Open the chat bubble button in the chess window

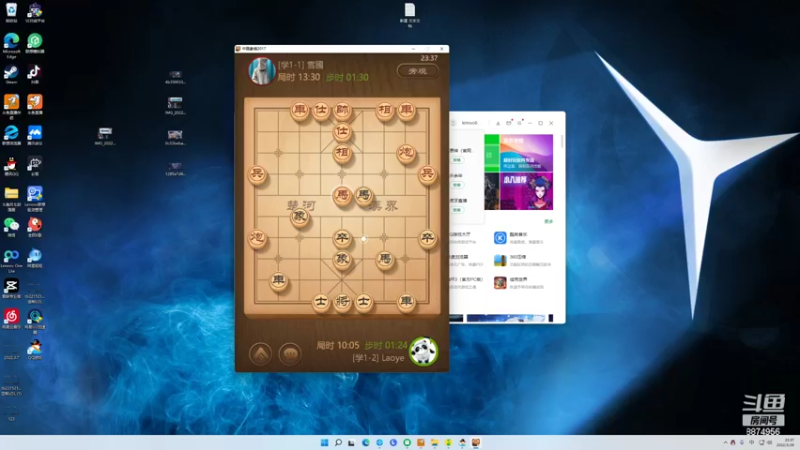coord(290,354)
